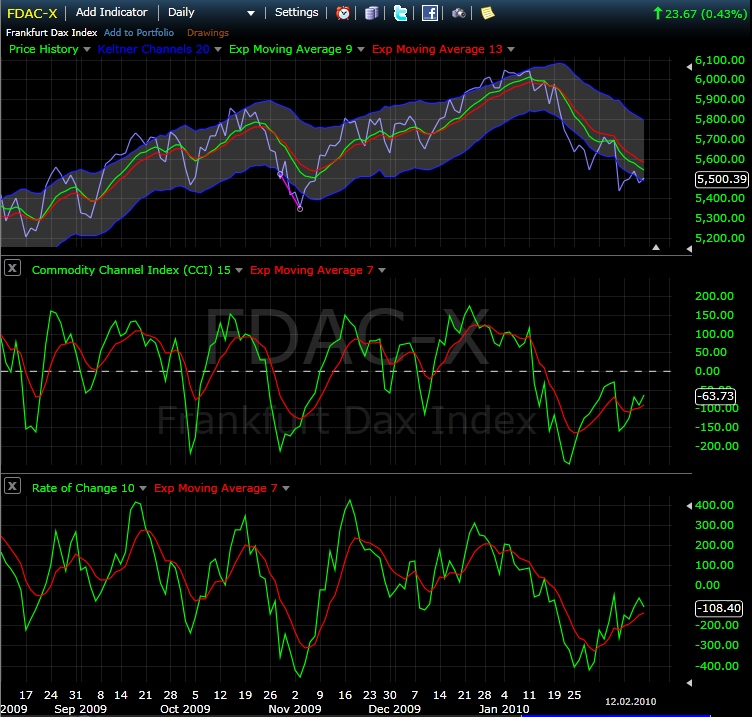This screenshot has width=752, height=717.
Task: Expand the Price History dropdown arrow
Action: (x=87, y=49)
